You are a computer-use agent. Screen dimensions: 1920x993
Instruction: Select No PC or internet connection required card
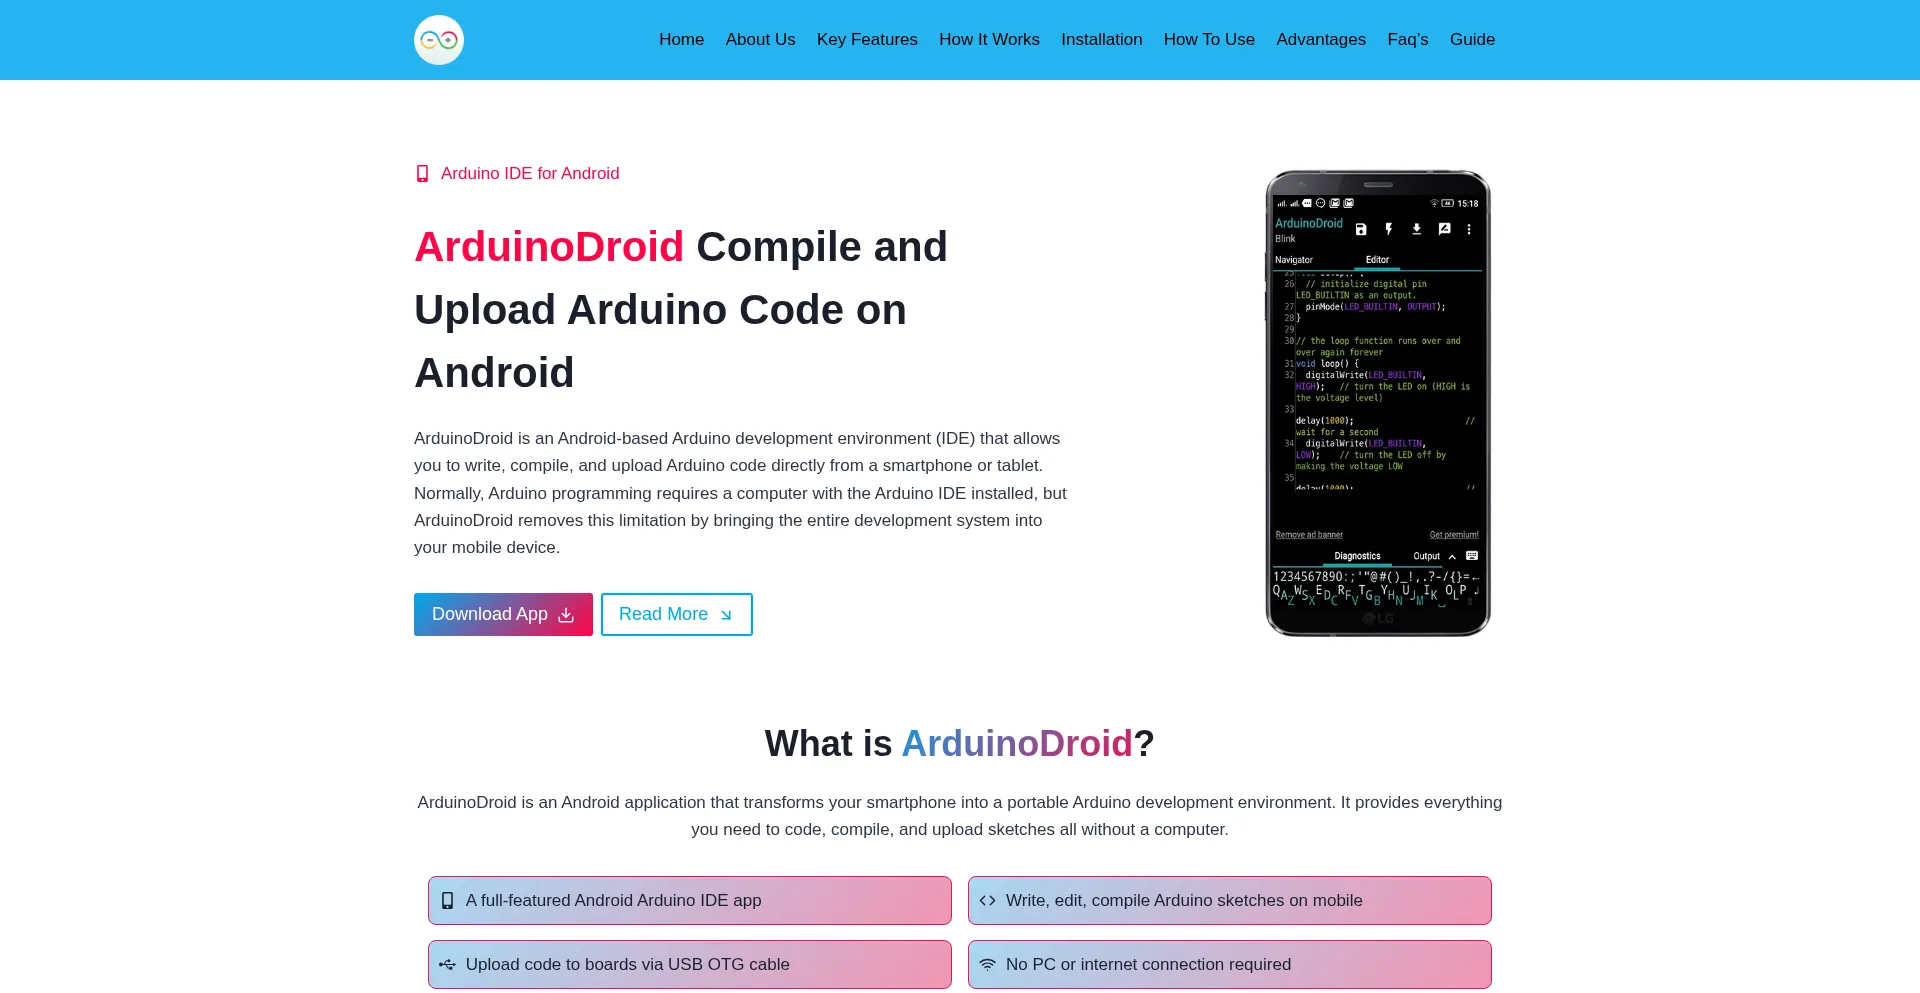click(x=1230, y=964)
